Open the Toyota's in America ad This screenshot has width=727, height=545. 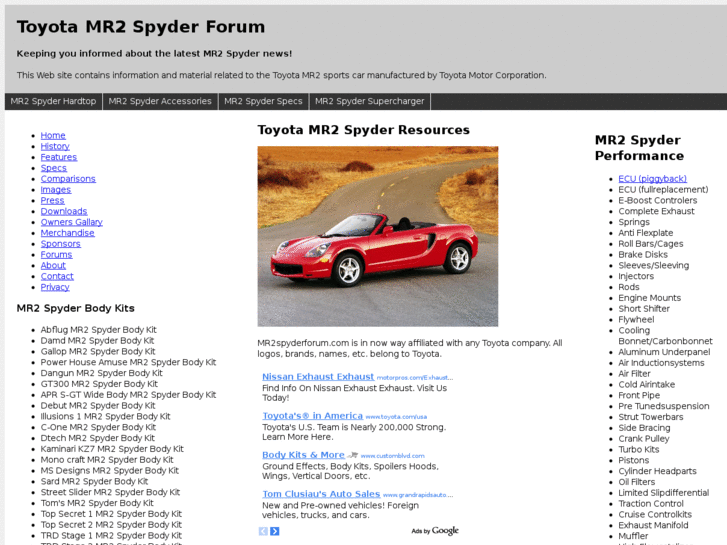[x=312, y=416]
